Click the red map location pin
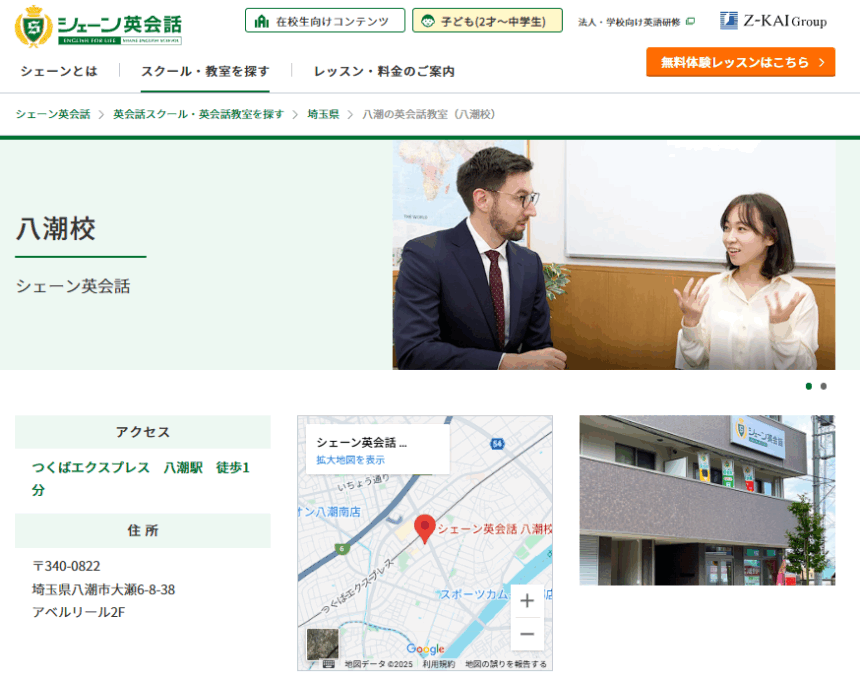Image resolution: width=860 pixels, height=677 pixels. point(425,528)
